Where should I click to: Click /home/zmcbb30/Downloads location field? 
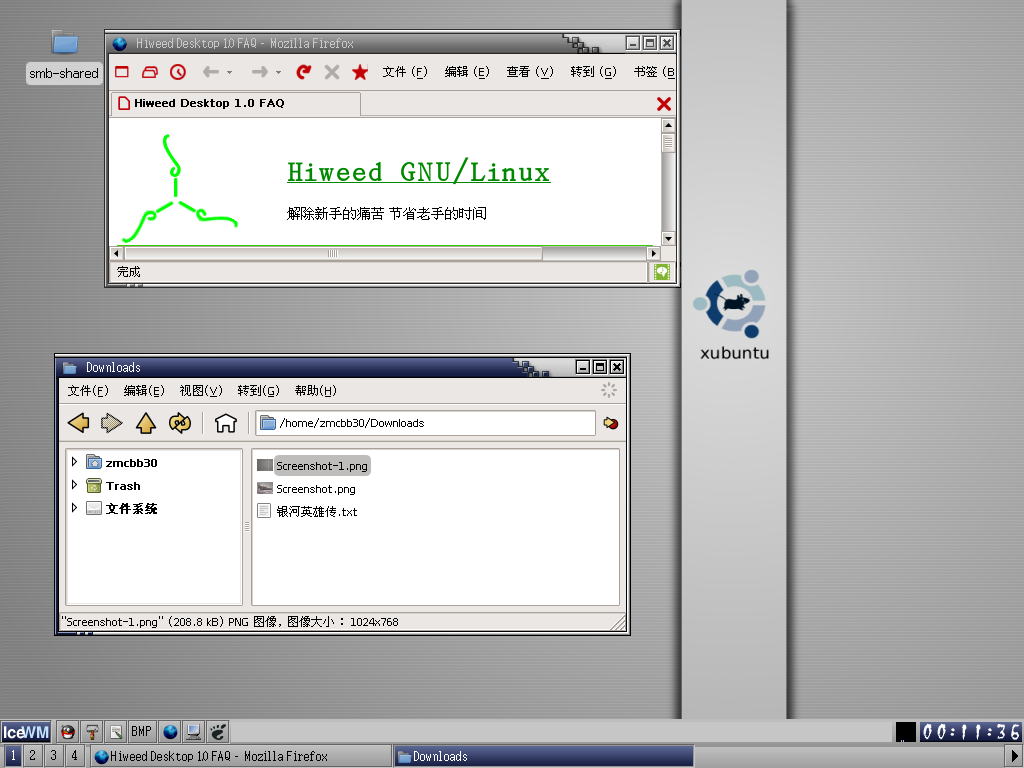pos(426,423)
